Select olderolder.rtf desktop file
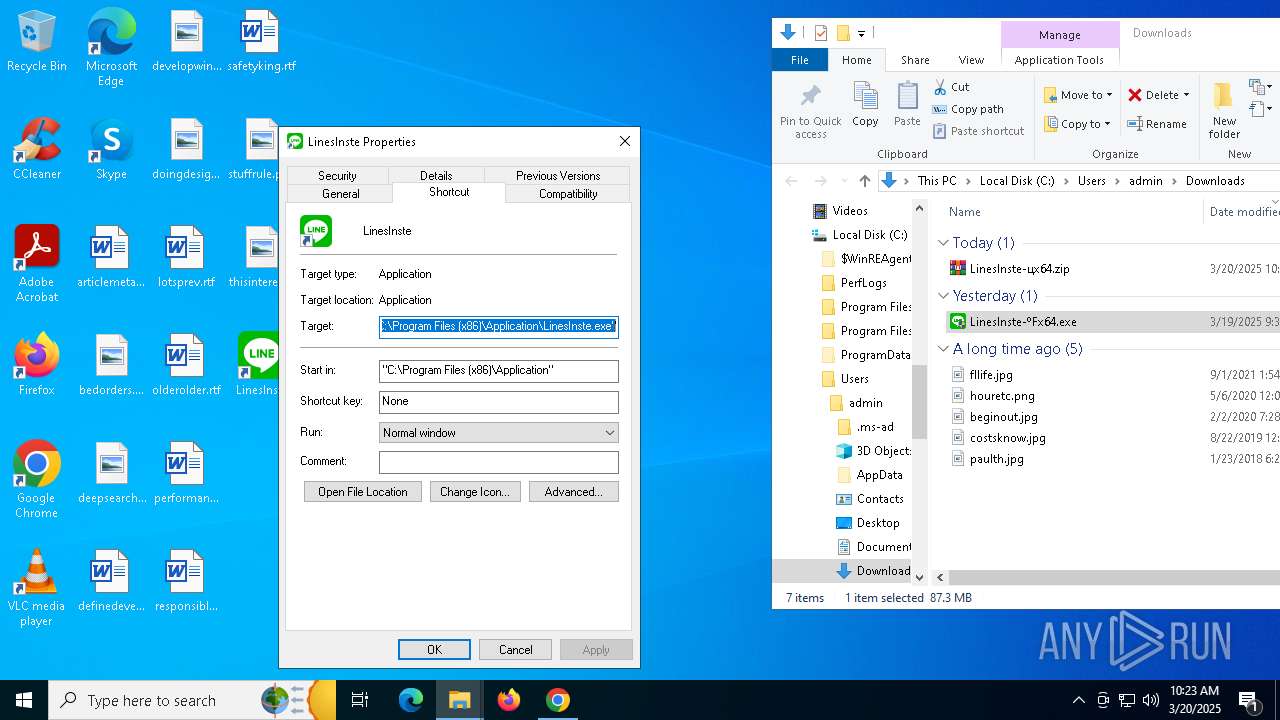This screenshot has height=720, width=1280. click(186, 365)
